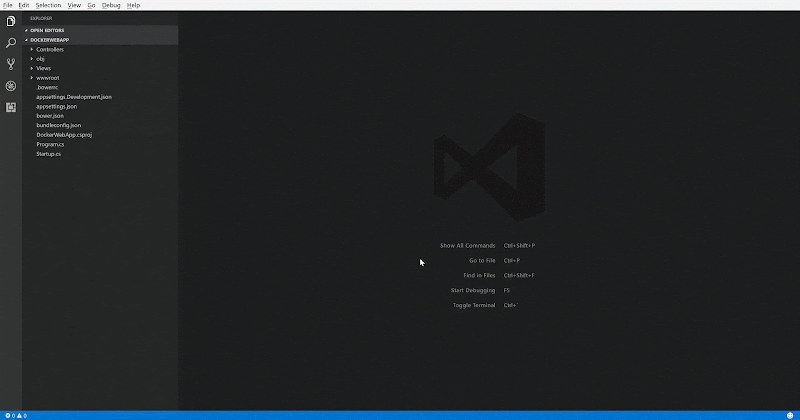800x420 pixels.
Task: Open the Extensions view icon
Action: coord(11,107)
